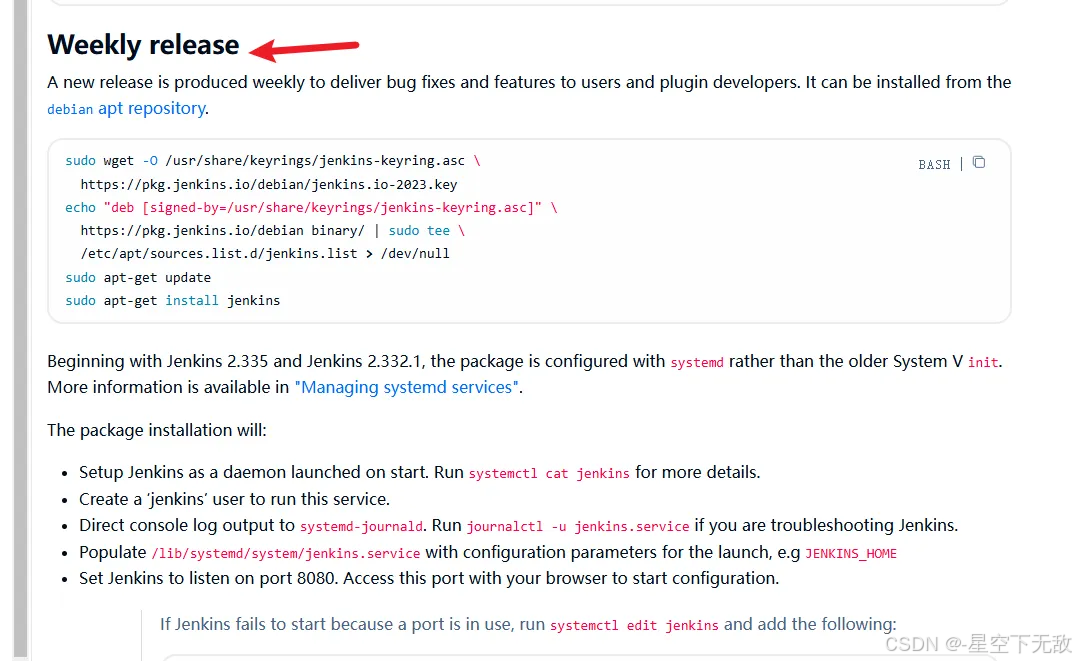Click the "Set Jenkins to listen on port 8080" bullet
This screenshot has height=661, width=1076.
429,579
